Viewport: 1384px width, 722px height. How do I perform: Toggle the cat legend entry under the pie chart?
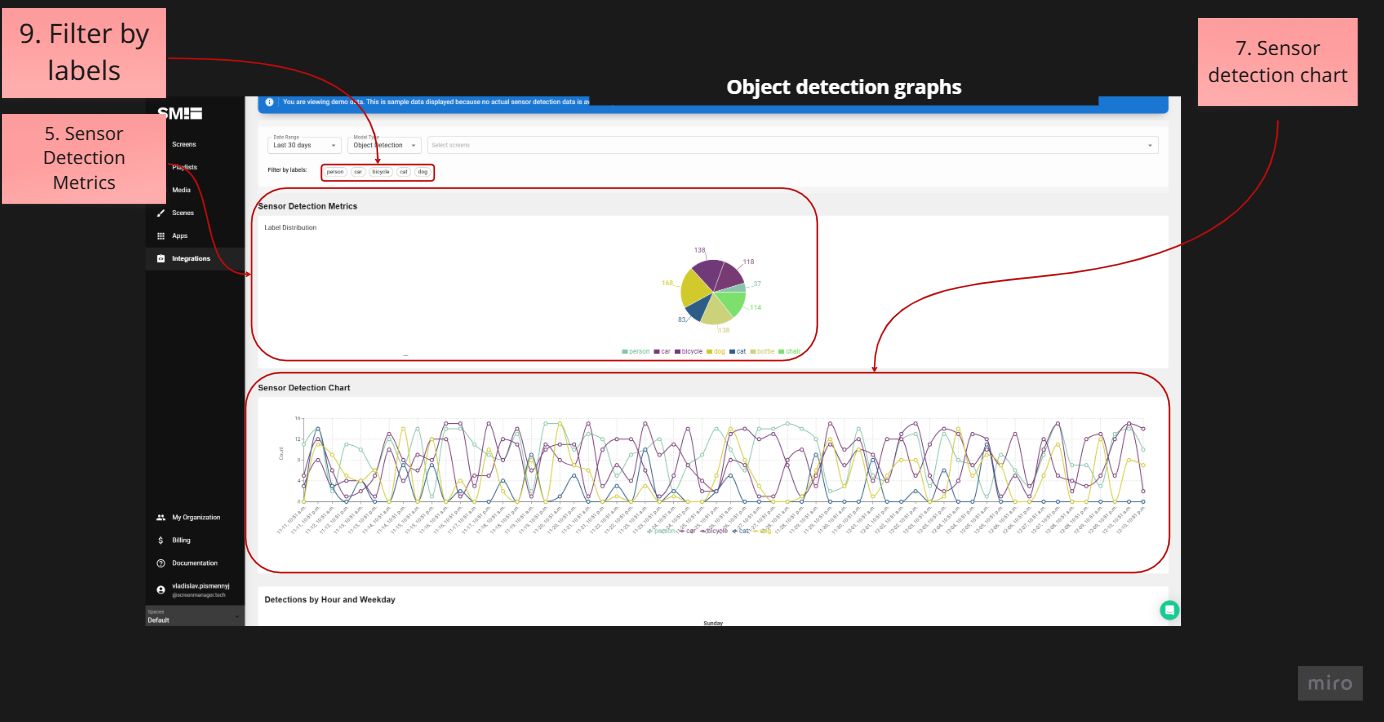[x=738, y=352]
